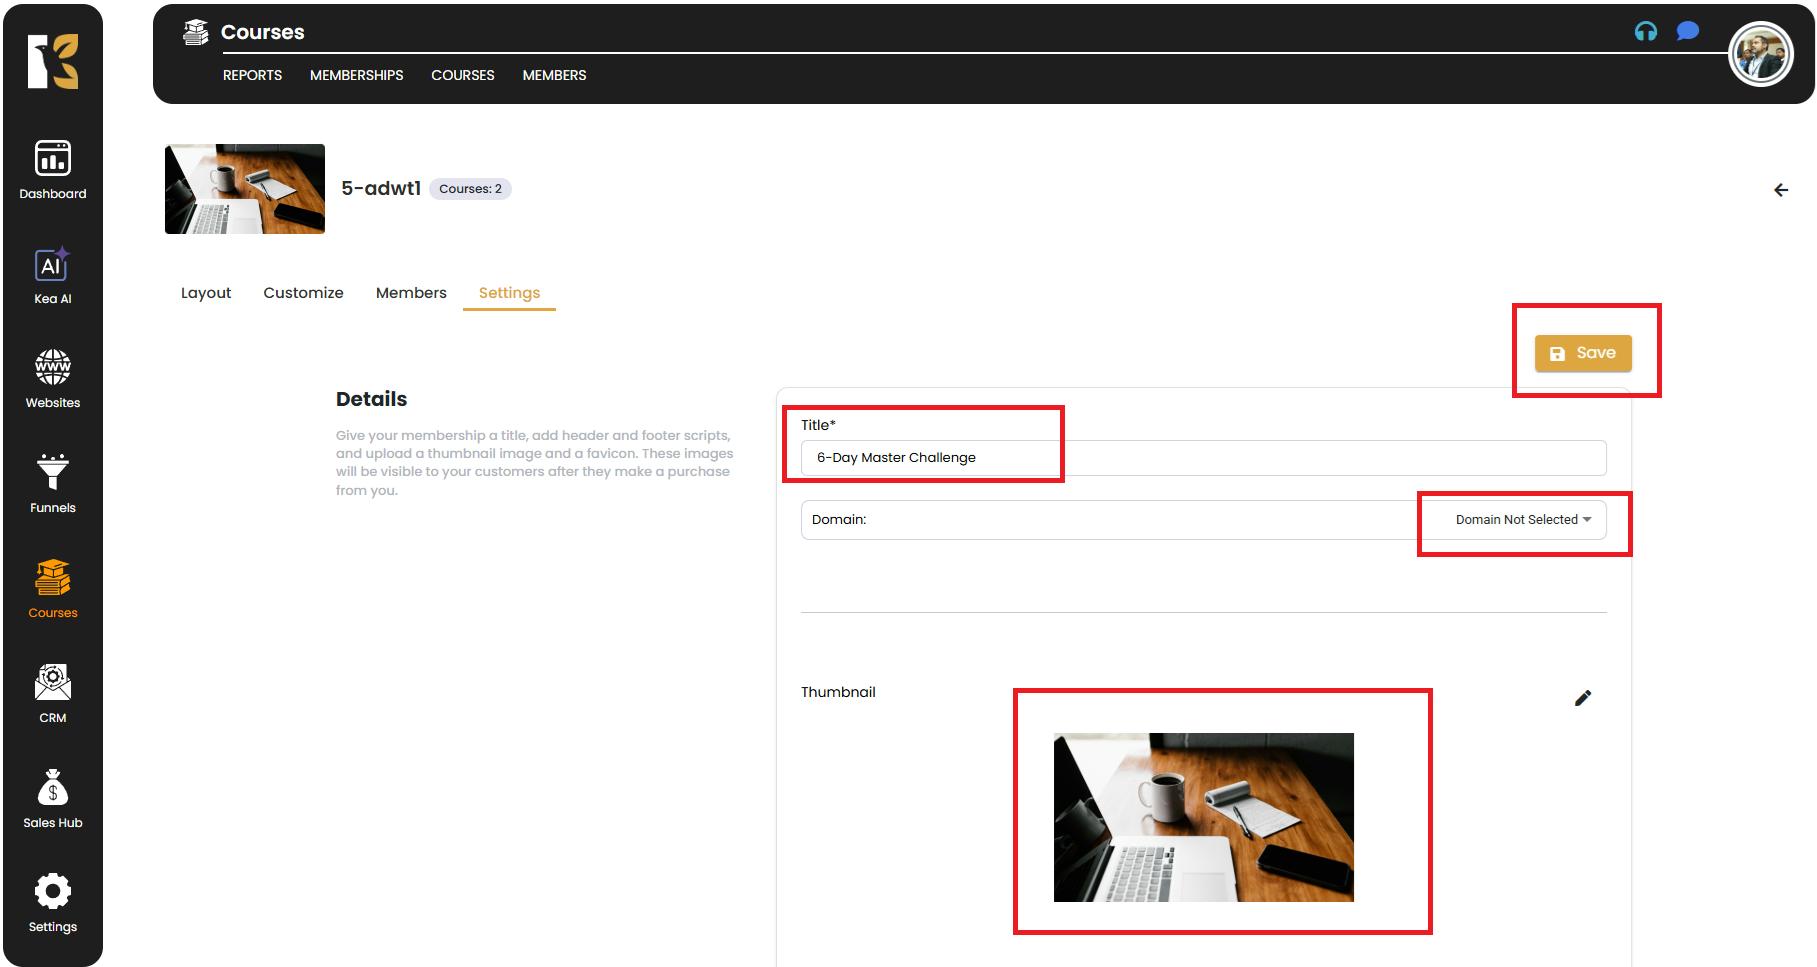Open the MEMBERSHIPS menu item
Viewport: 1817px width, 967px height.
tap(356, 75)
